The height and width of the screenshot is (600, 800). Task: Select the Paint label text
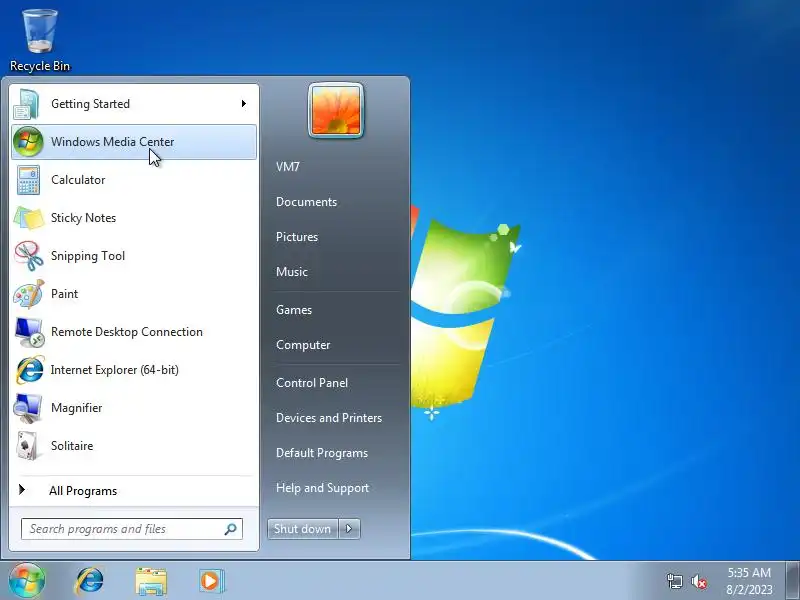(64, 294)
